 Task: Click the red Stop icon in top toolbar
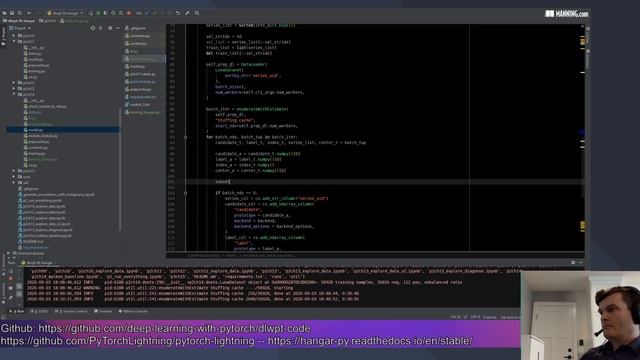[x=129, y=13]
